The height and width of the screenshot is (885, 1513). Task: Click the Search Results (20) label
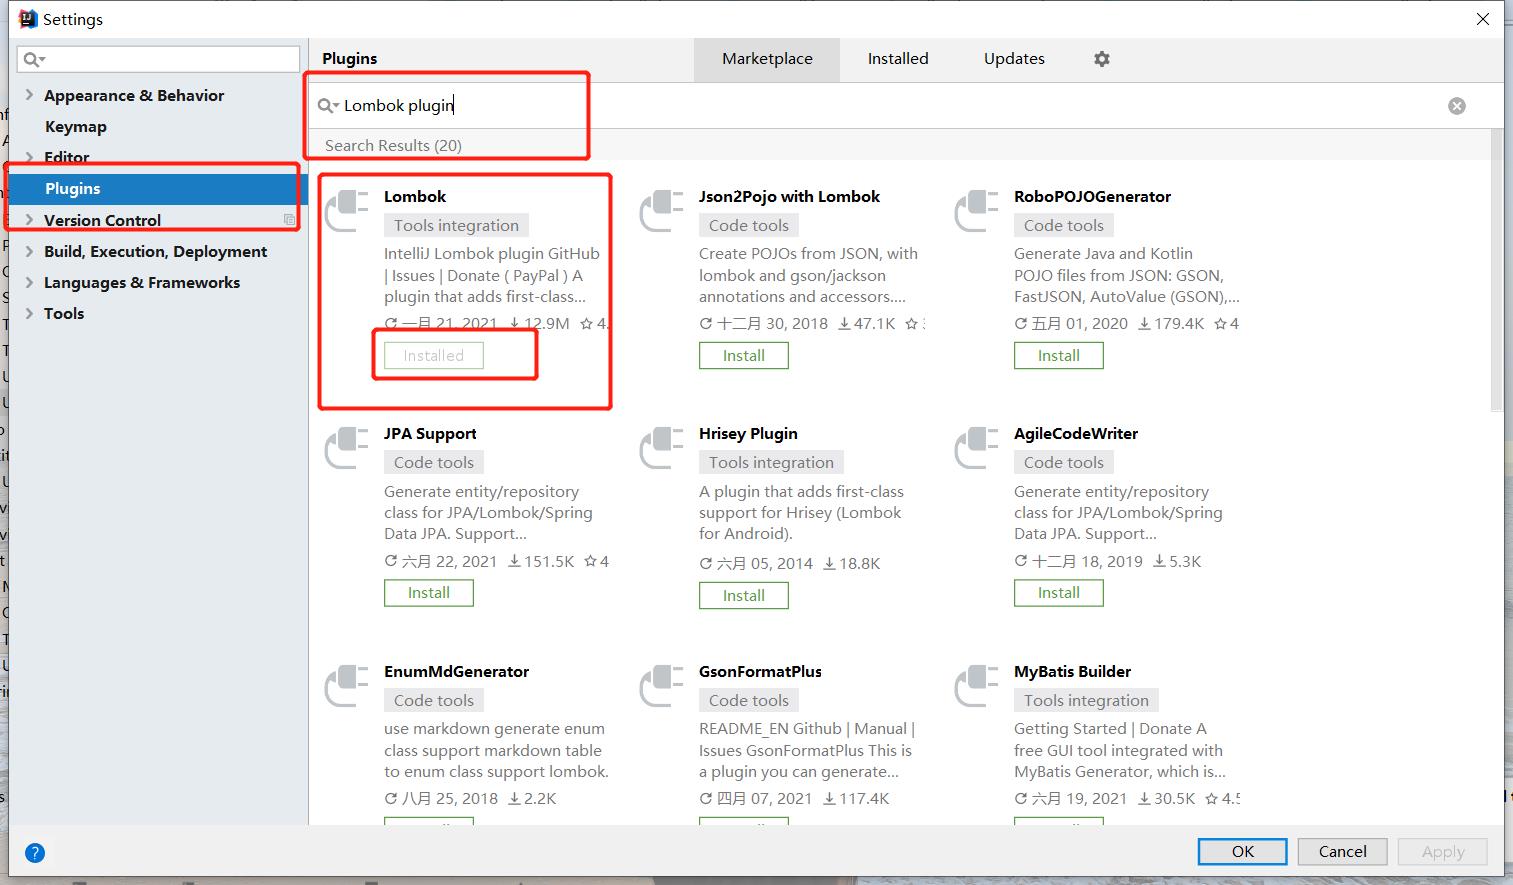tap(393, 145)
